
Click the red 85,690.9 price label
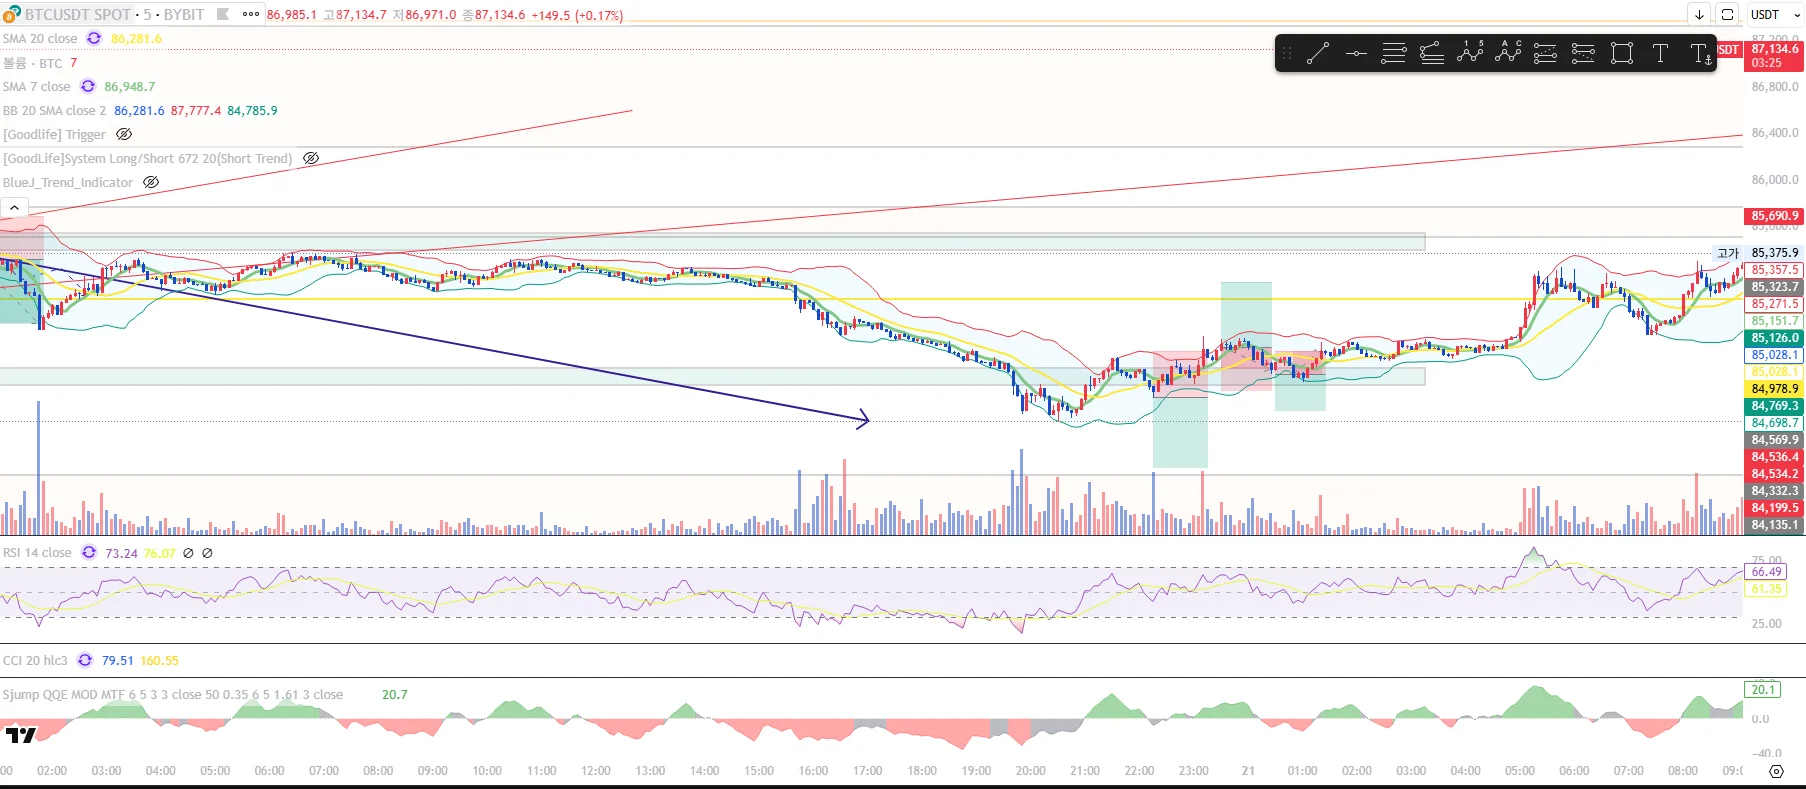(1774, 216)
